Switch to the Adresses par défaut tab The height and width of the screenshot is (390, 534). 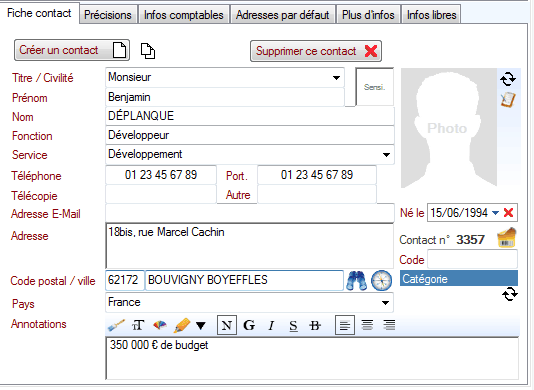pos(283,15)
